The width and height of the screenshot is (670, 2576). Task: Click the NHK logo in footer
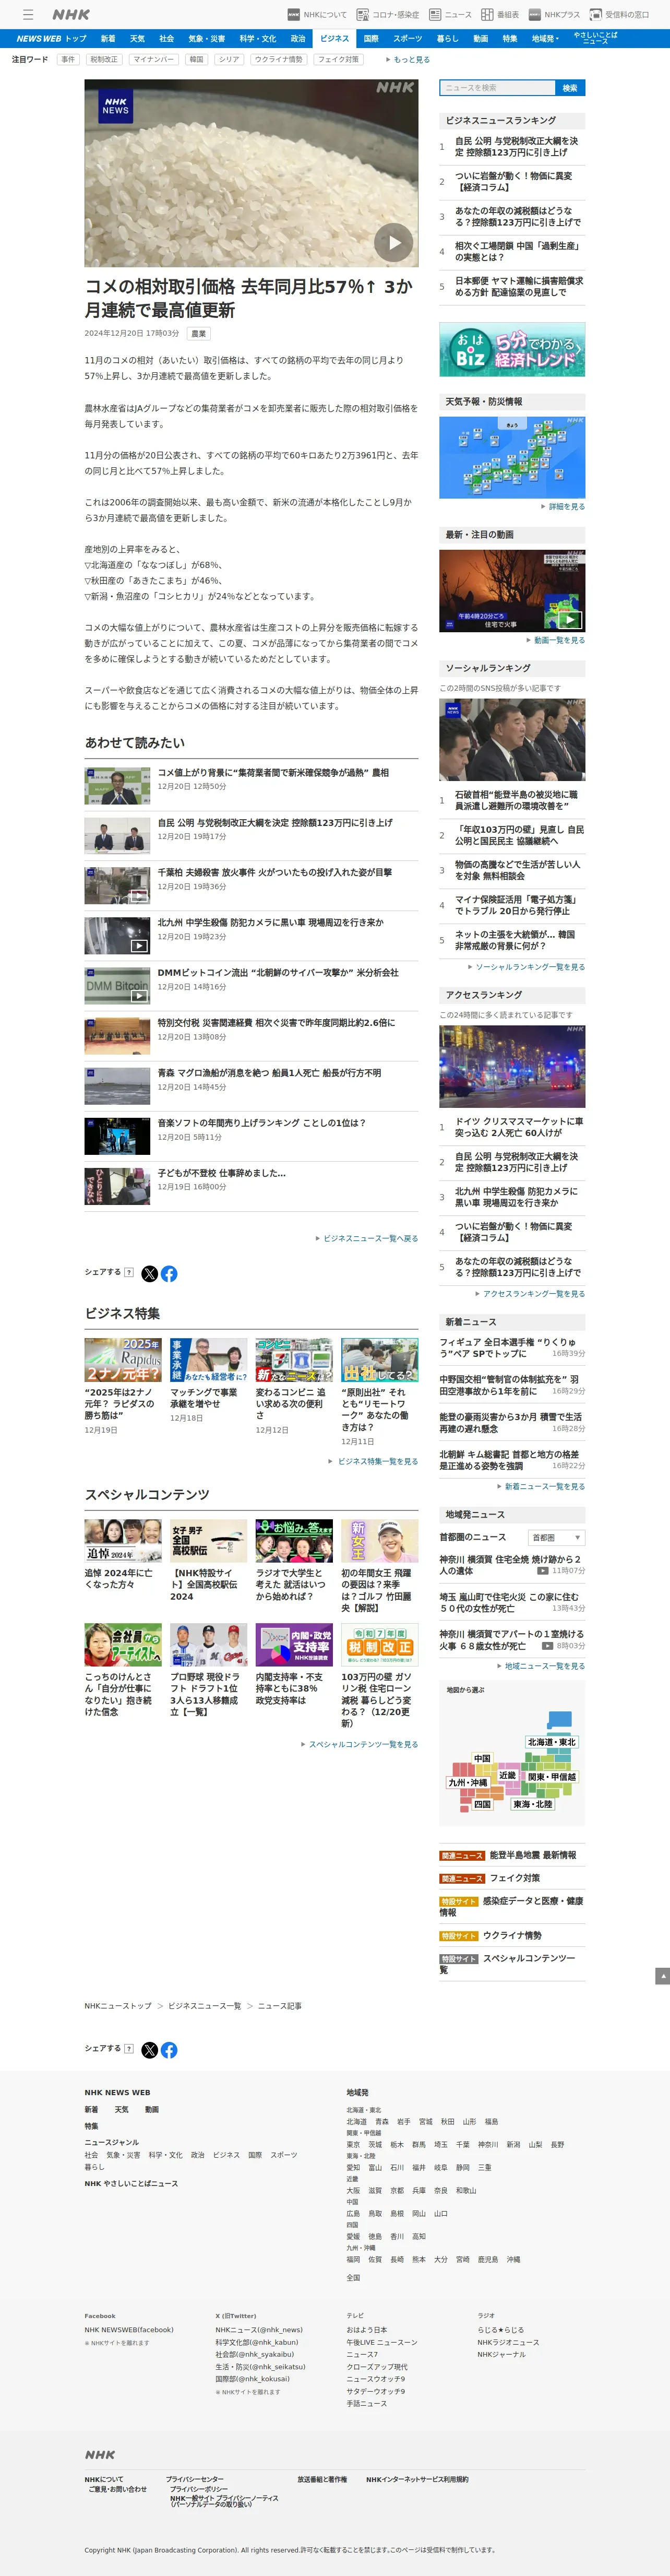click(99, 2455)
